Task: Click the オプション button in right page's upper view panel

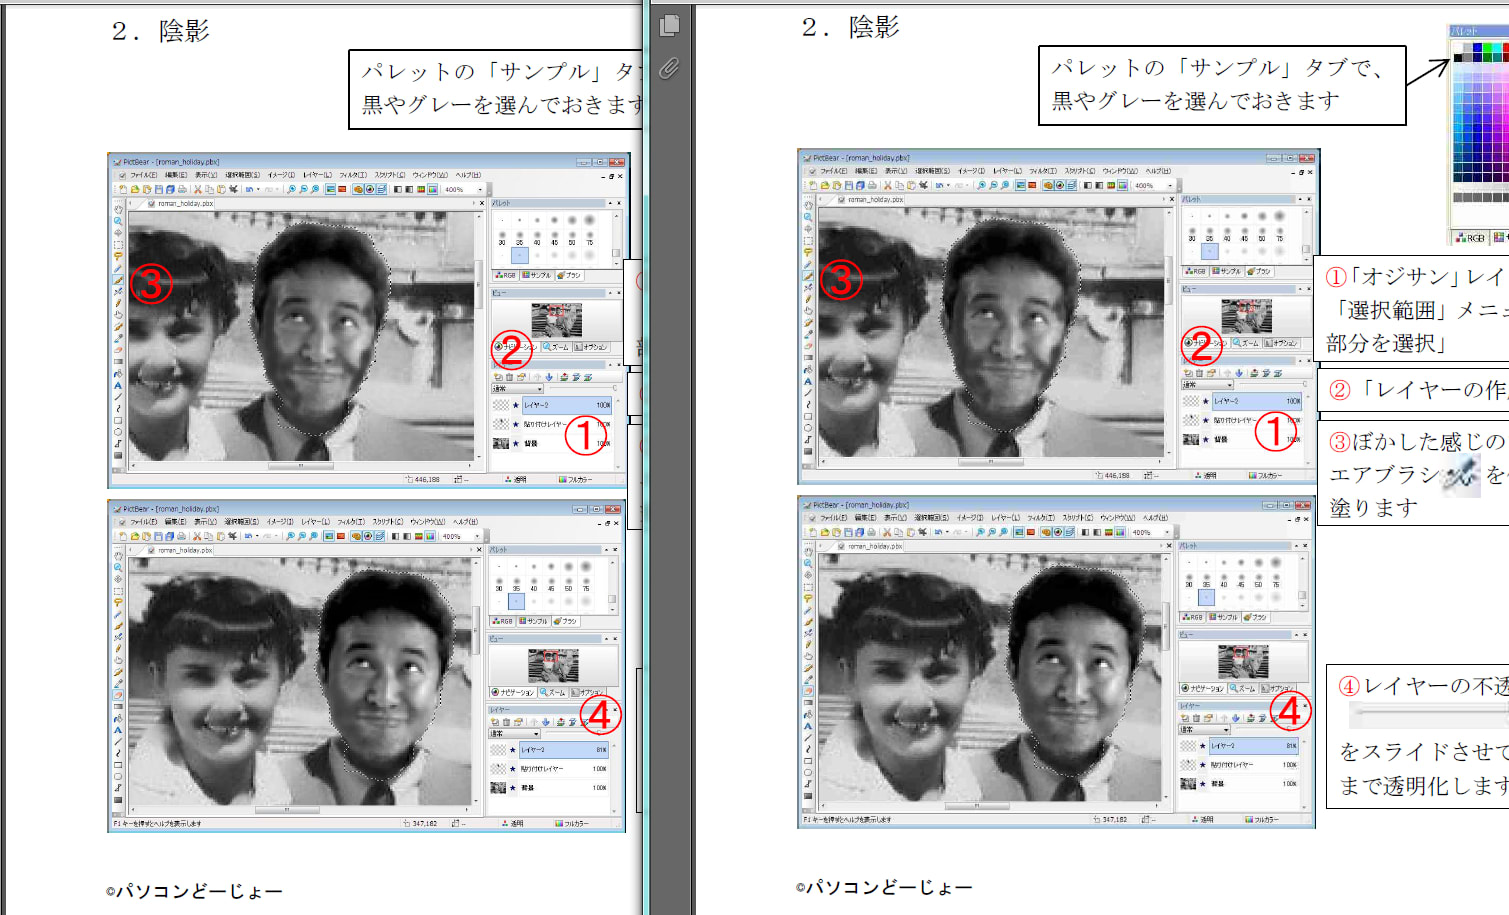Action: click(1282, 343)
